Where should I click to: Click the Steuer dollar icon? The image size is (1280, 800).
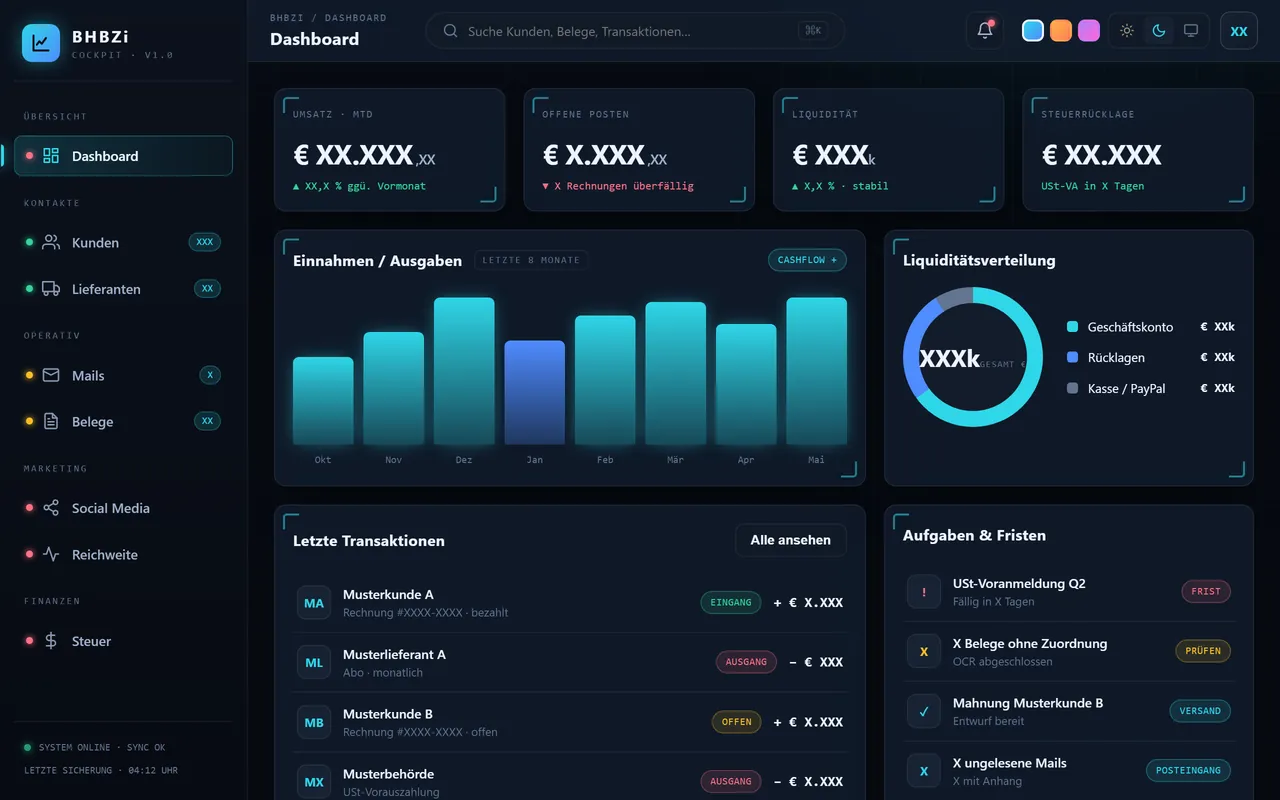51,641
